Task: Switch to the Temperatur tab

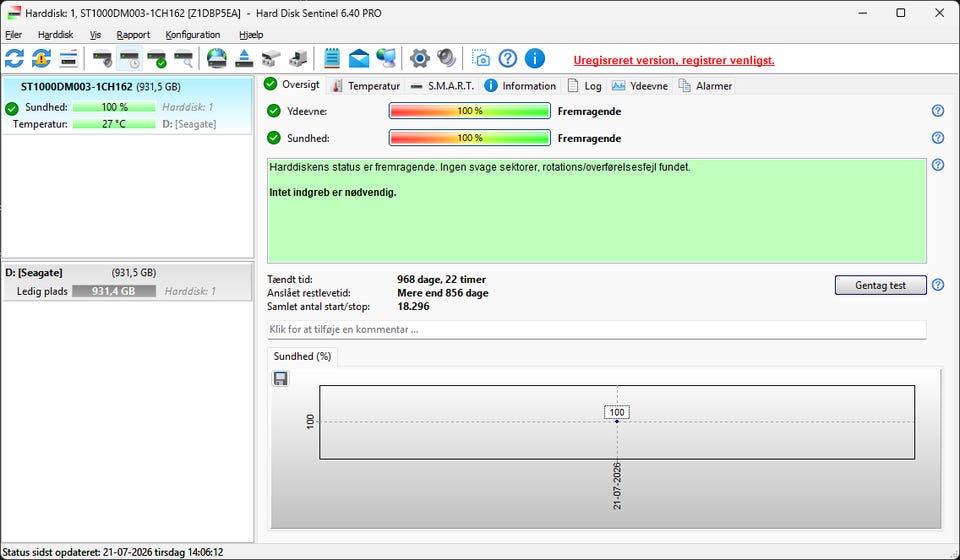Action: point(366,86)
